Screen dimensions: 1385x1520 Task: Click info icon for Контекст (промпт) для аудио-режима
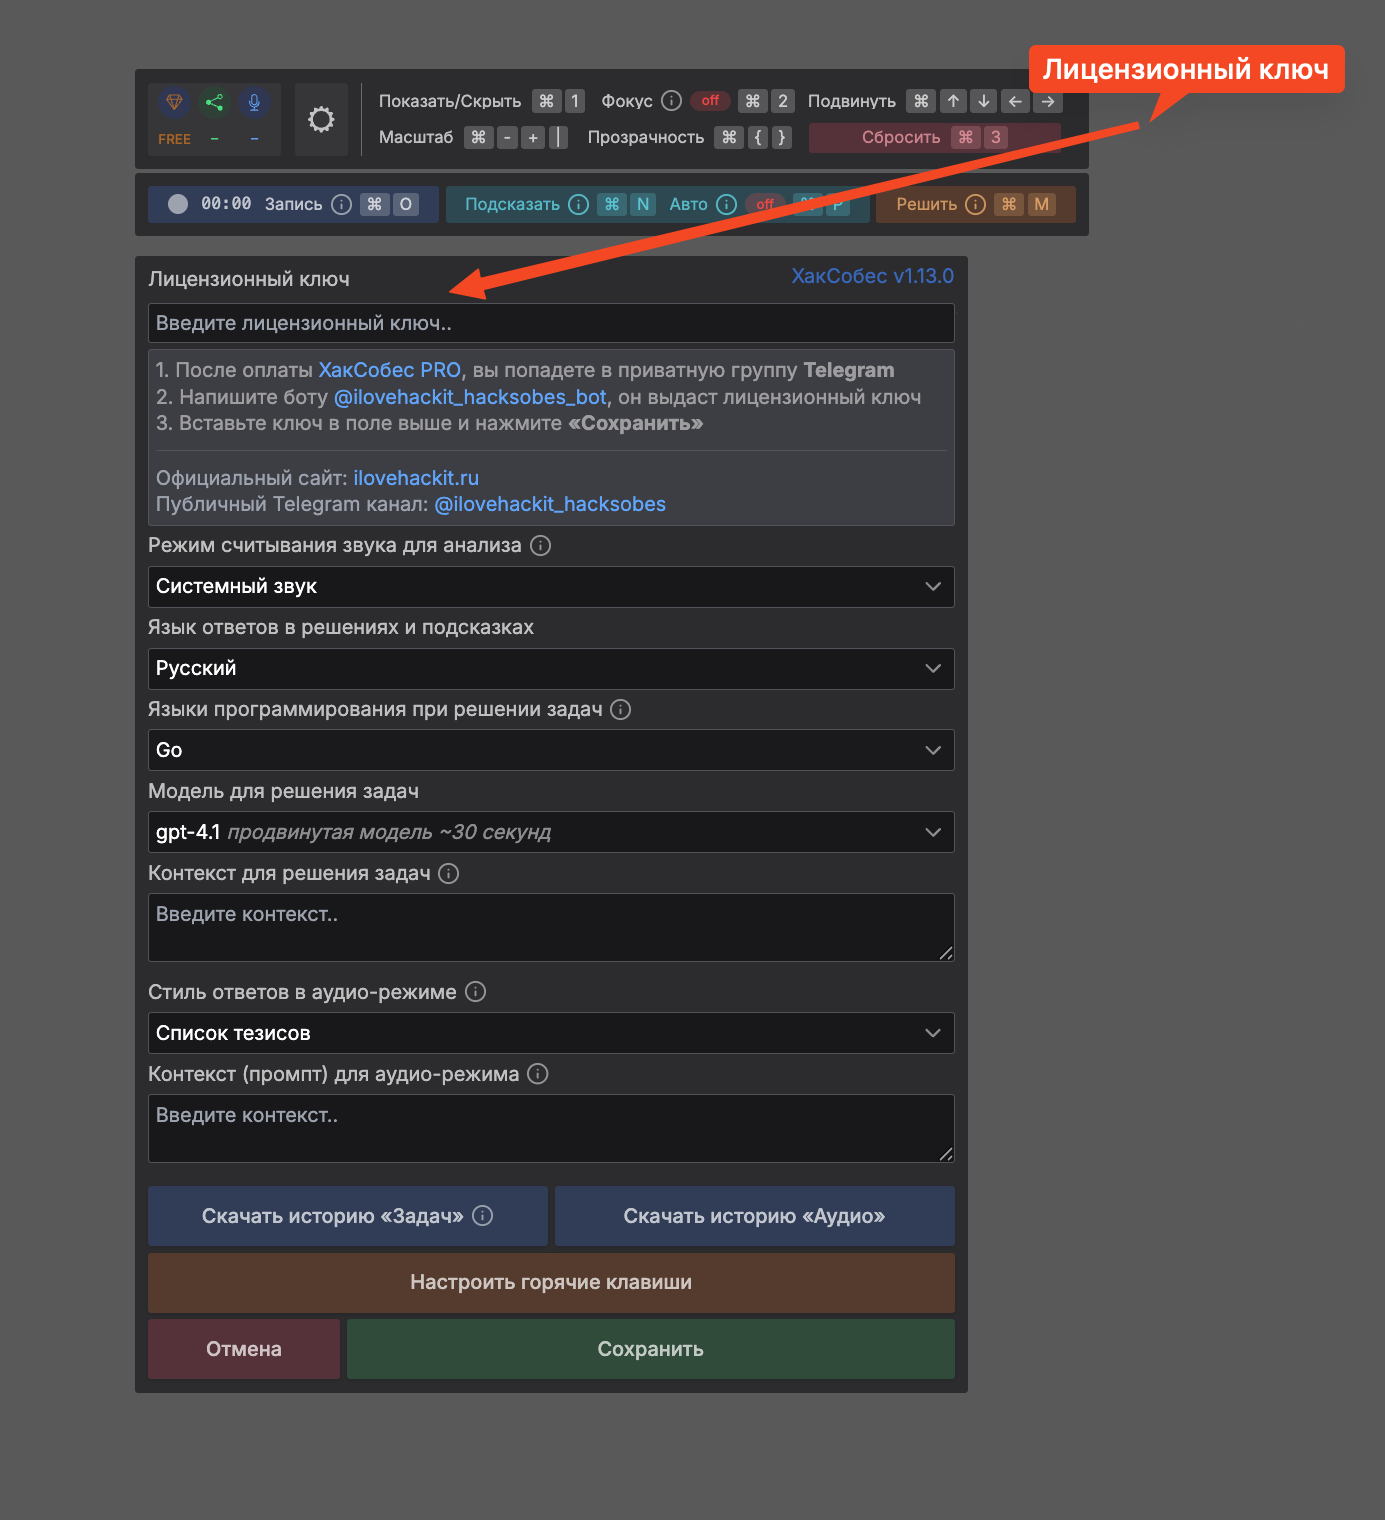[x=538, y=1073]
